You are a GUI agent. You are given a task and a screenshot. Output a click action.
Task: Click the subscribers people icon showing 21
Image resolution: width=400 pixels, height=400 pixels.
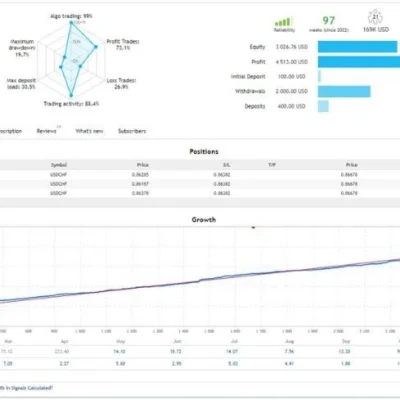[x=375, y=17]
